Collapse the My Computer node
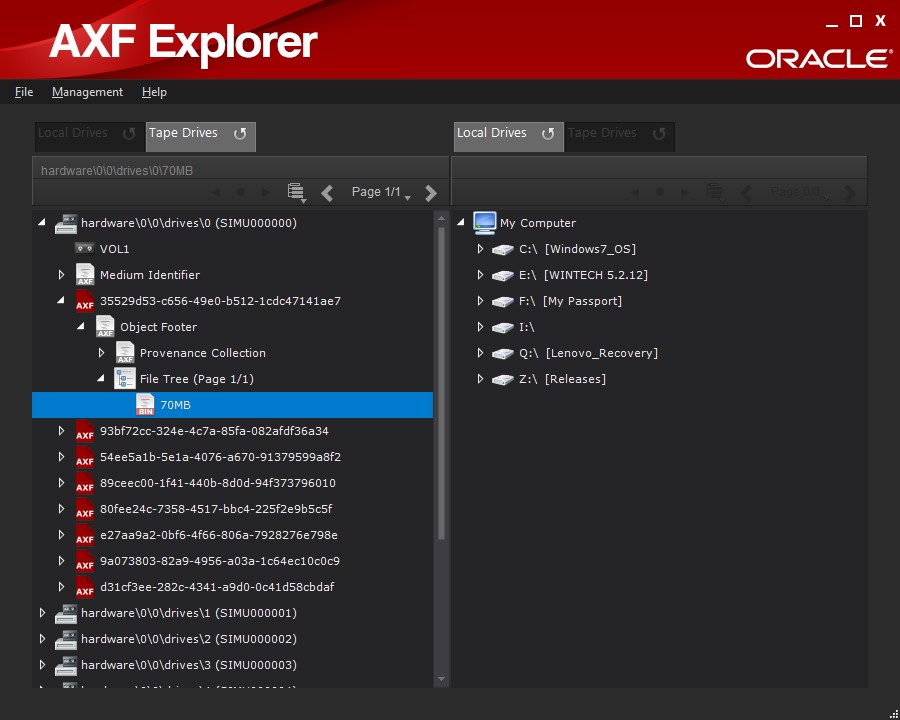 (x=460, y=222)
